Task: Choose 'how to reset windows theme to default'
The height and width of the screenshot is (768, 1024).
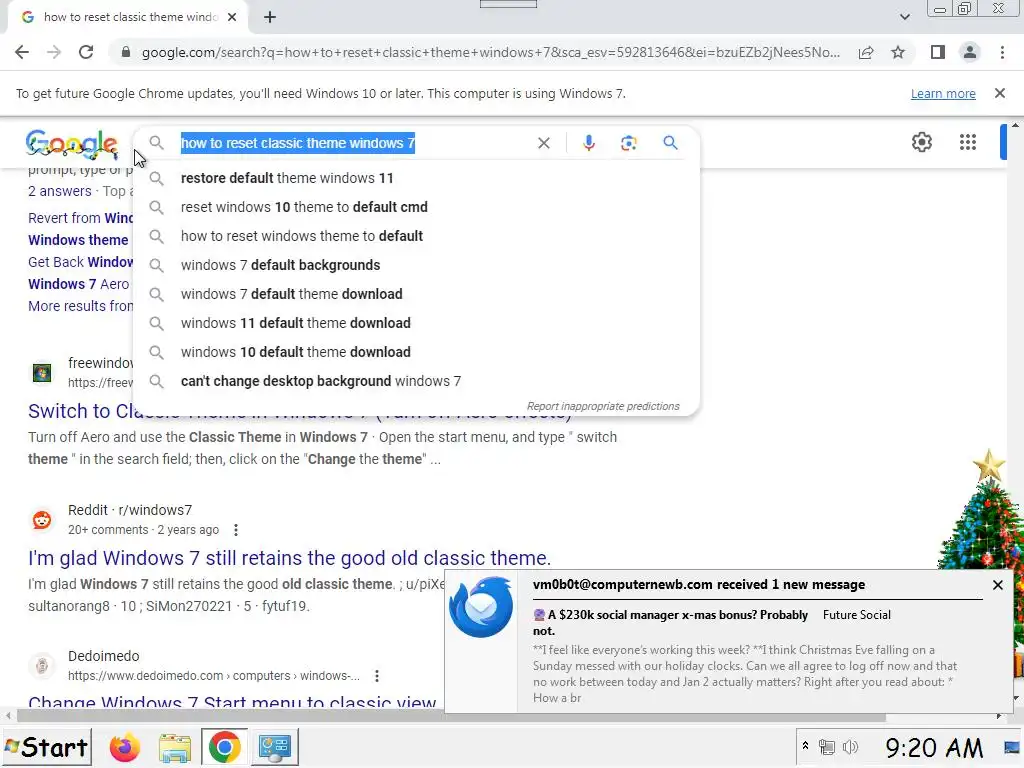Action: tap(417, 236)
